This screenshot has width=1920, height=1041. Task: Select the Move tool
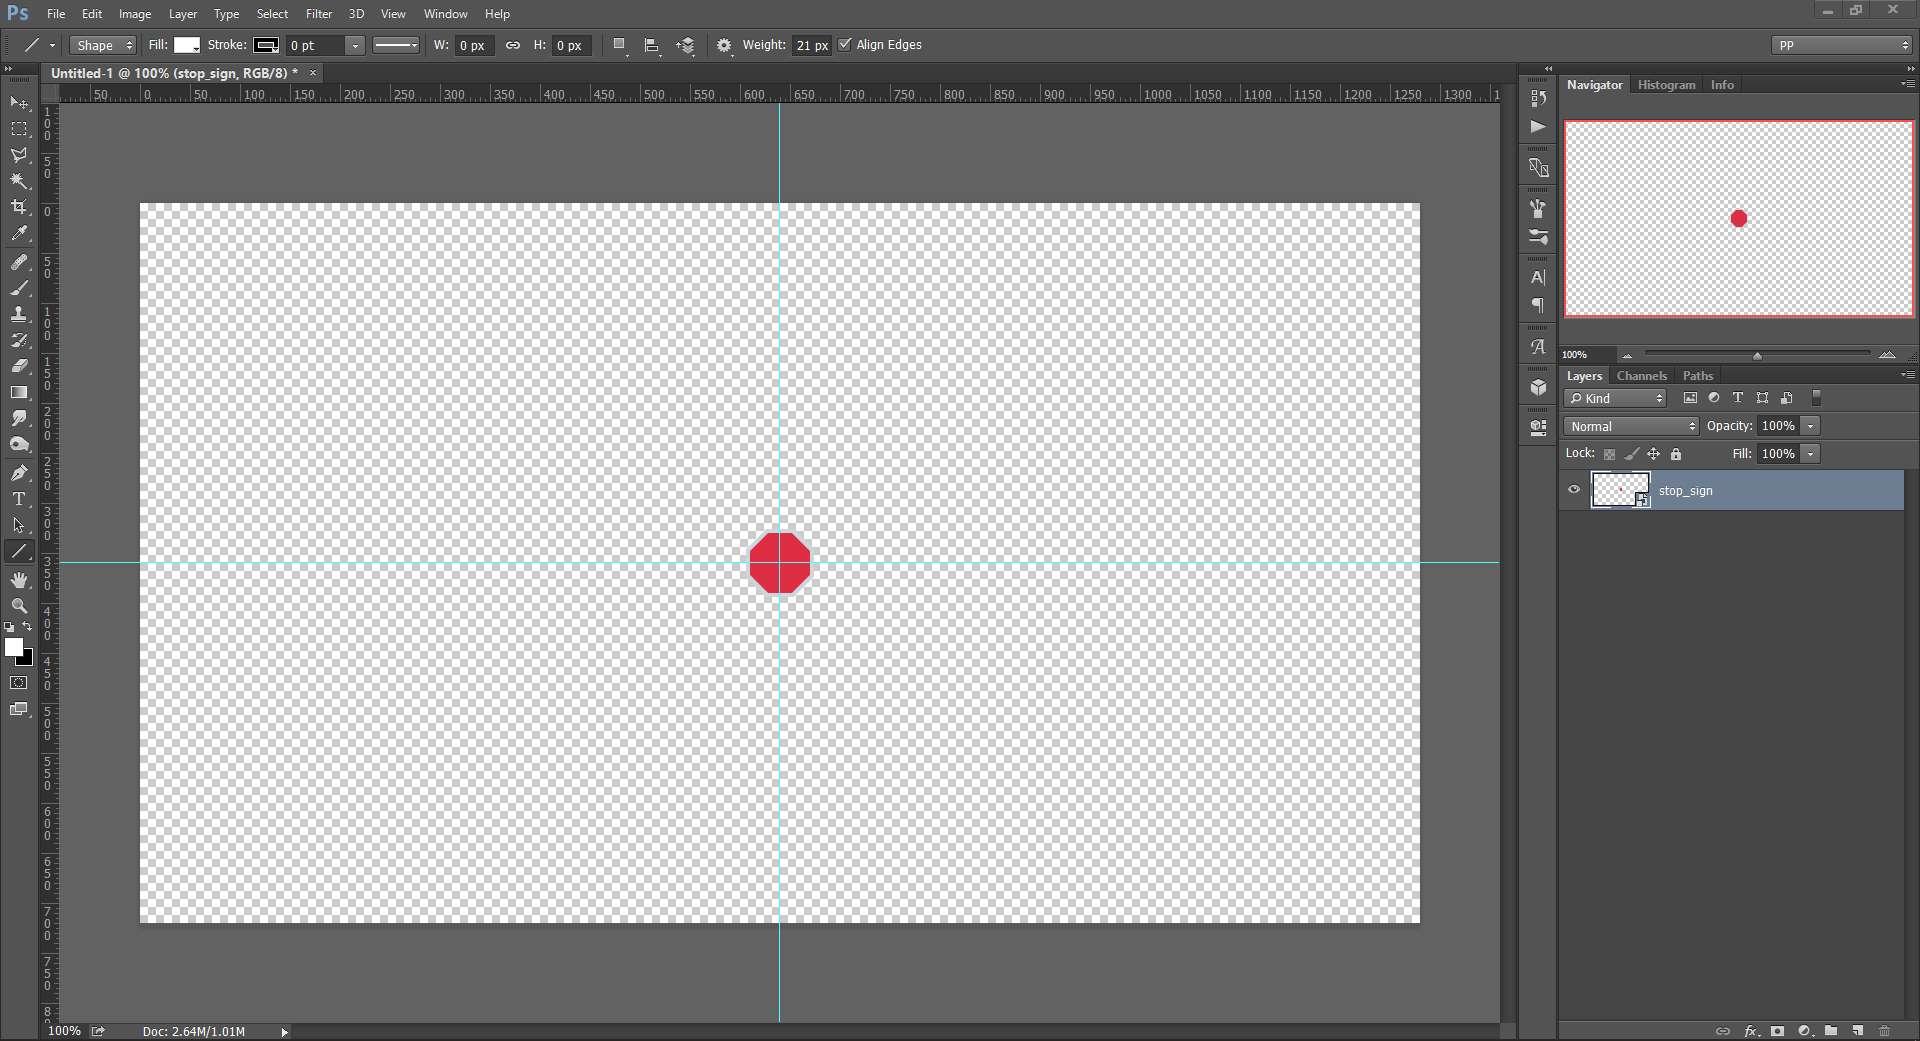coord(19,102)
